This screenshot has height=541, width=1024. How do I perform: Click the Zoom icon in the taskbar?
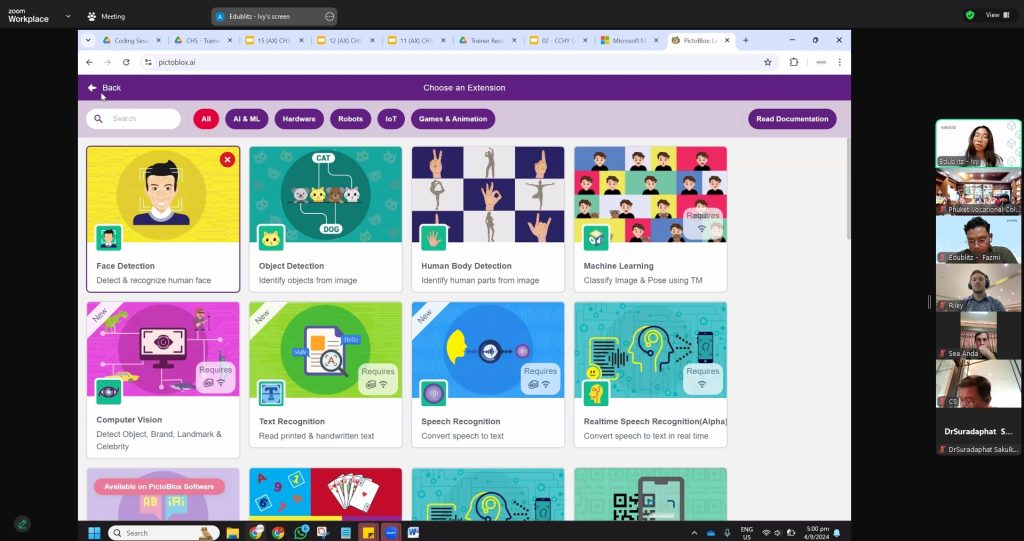391,533
